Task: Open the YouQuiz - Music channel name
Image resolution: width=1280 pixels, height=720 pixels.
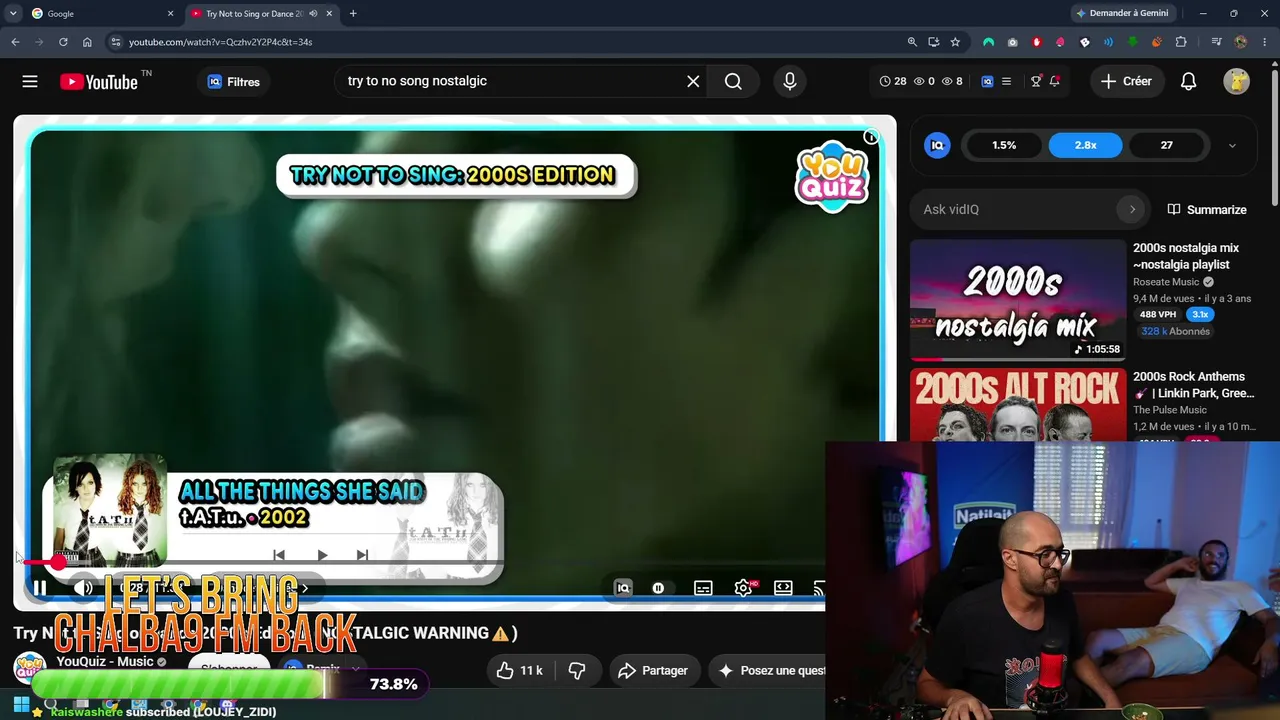Action: pos(105,661)
